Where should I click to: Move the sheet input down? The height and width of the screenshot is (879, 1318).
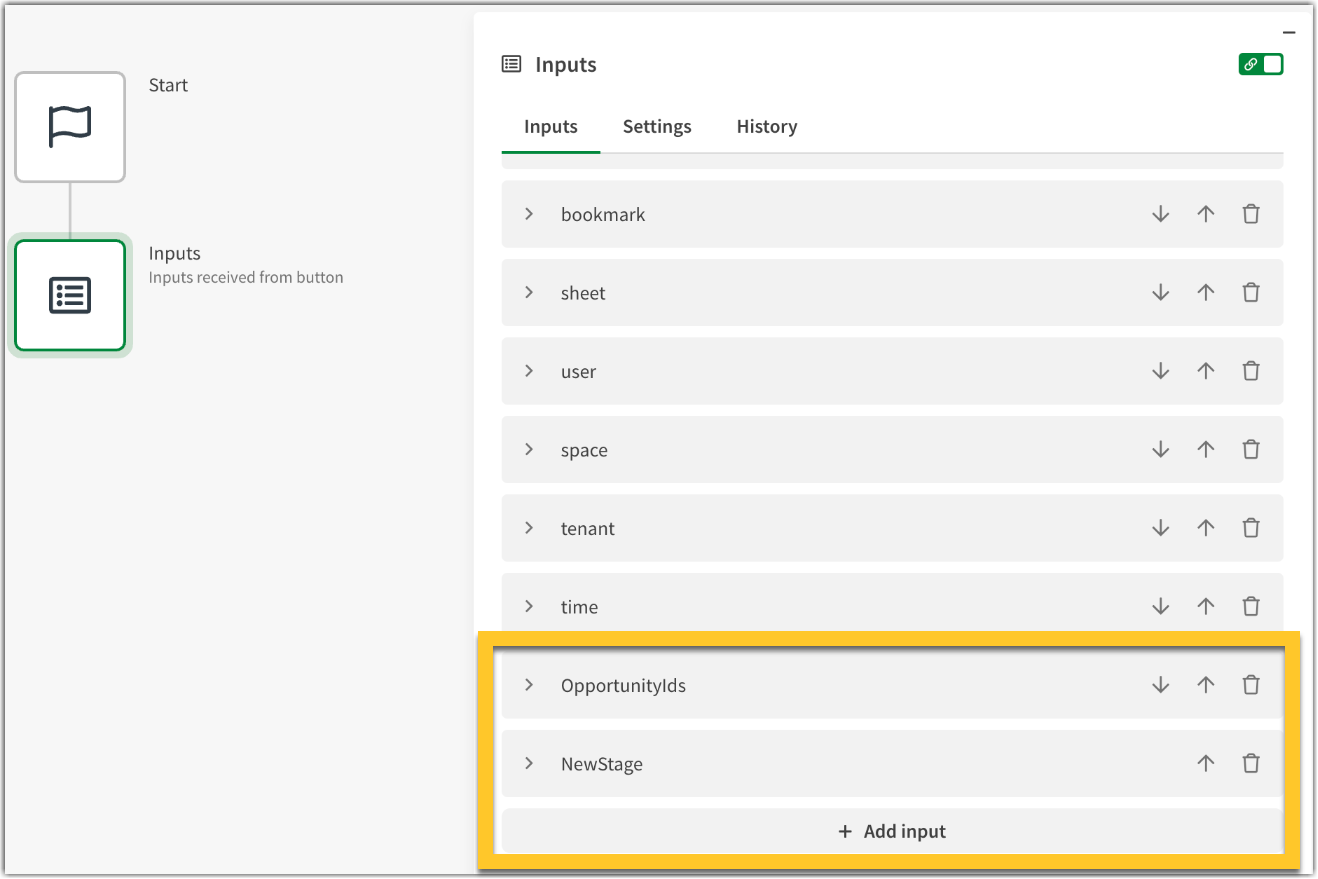coord(1160,293)
